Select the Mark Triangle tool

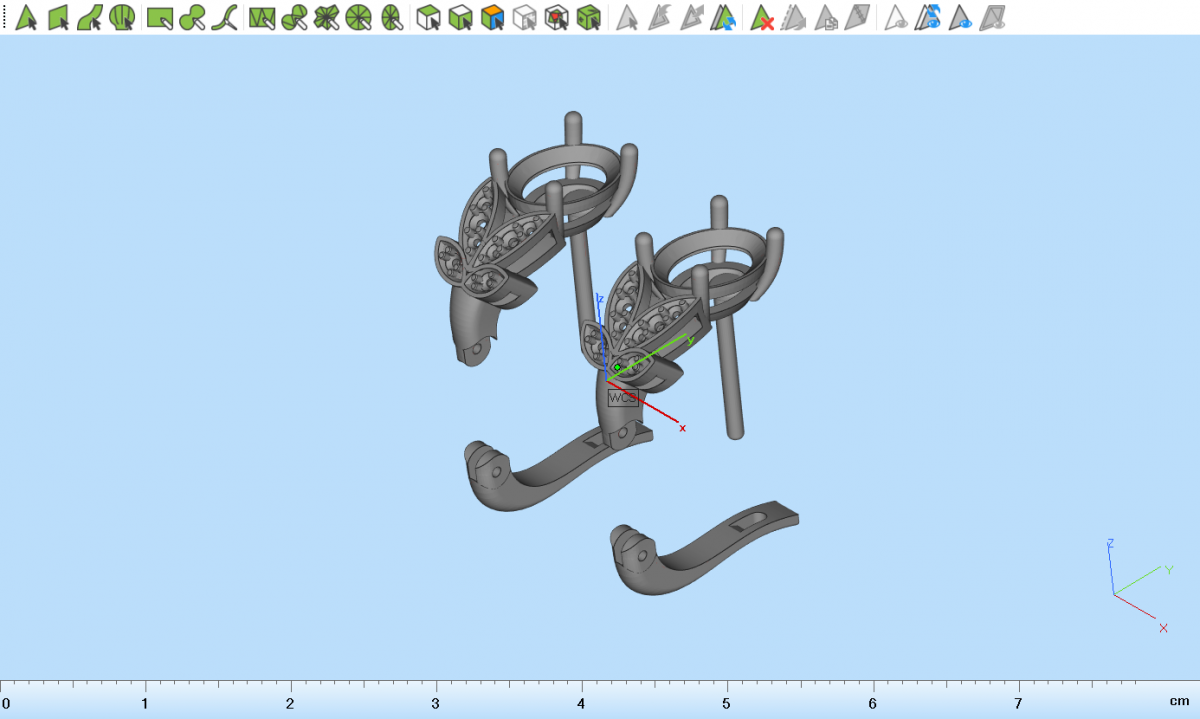pyautogui.click(x=27, y=17)
